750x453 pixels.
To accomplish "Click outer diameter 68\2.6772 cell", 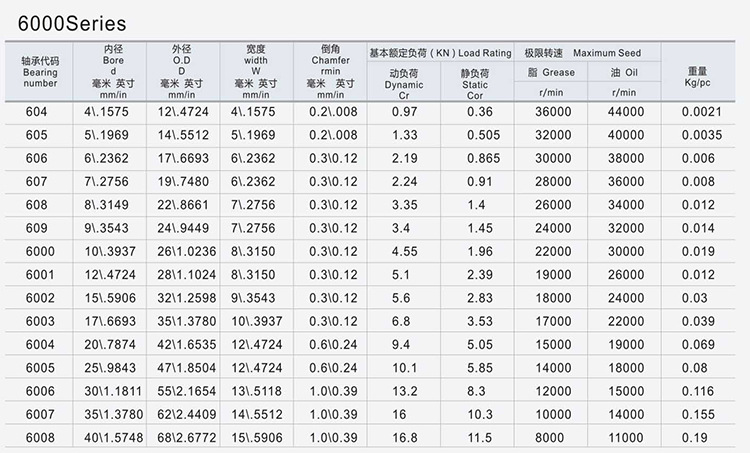I will pyautogui.click(x=187, y=436).
